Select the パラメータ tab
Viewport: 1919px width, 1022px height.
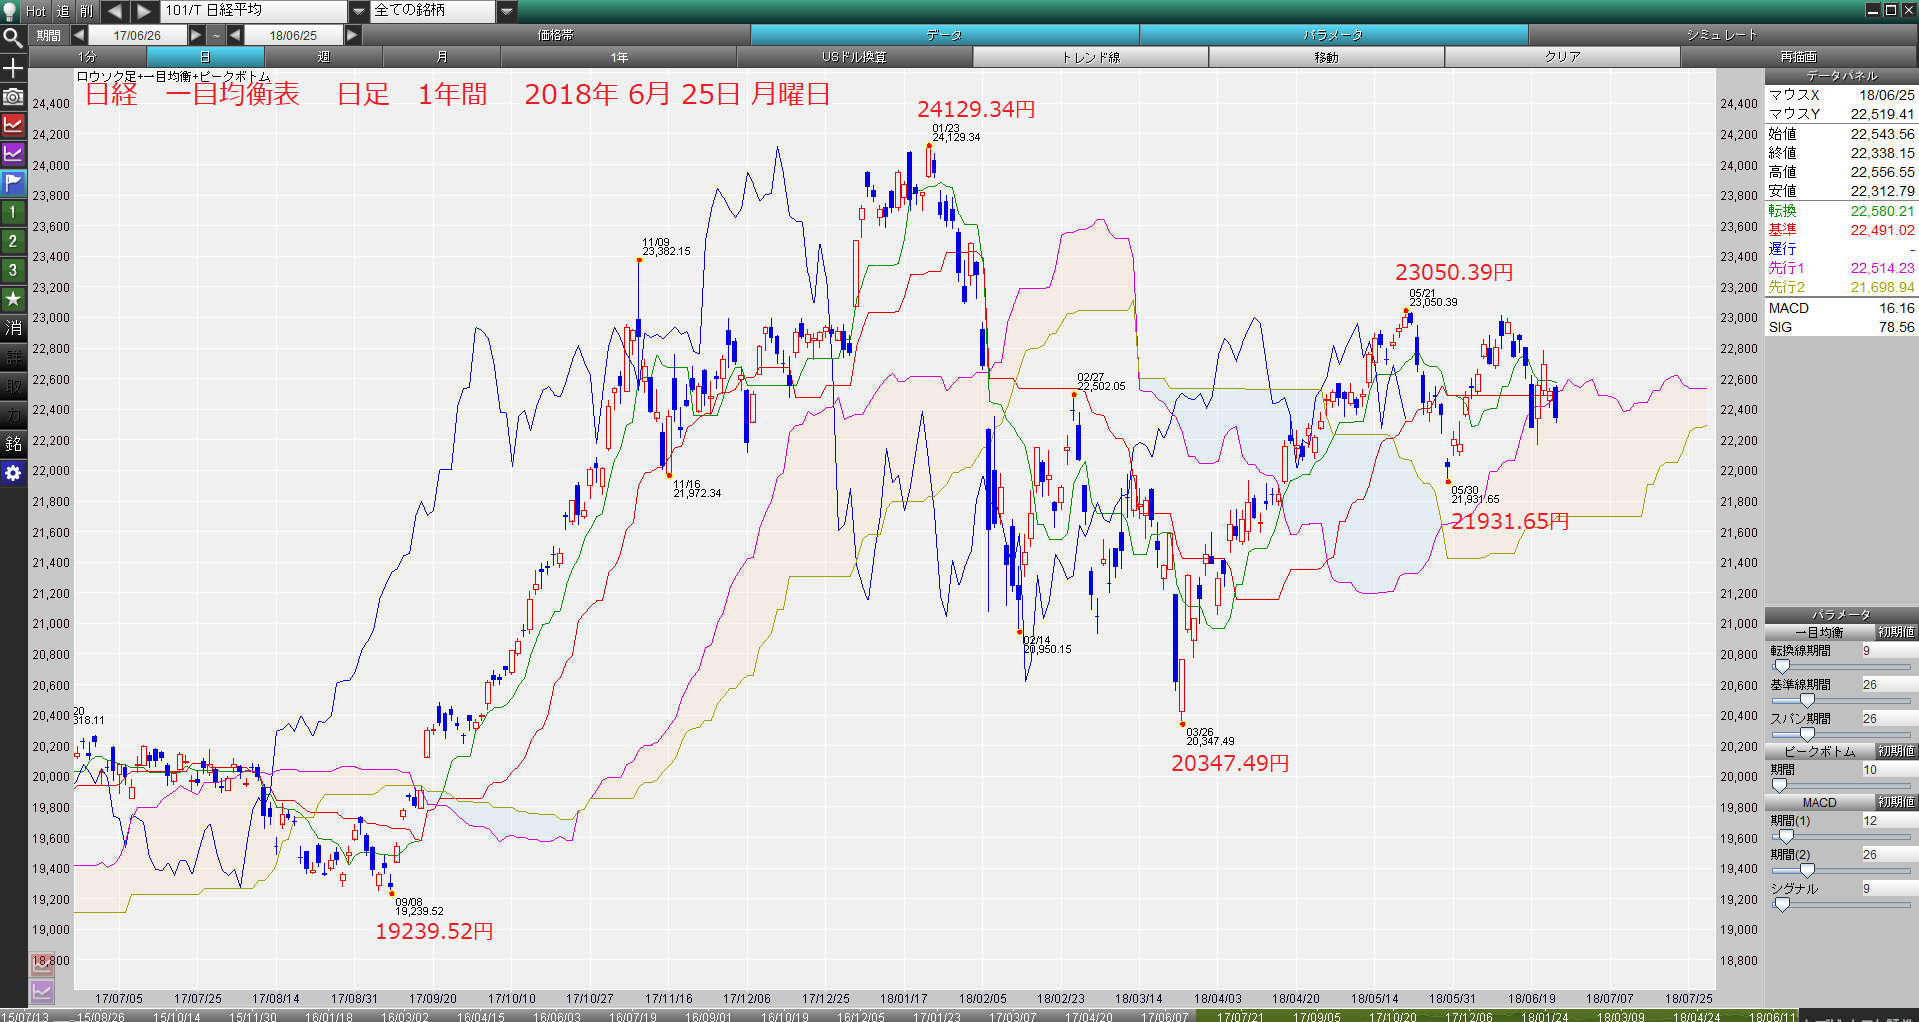1333,35
